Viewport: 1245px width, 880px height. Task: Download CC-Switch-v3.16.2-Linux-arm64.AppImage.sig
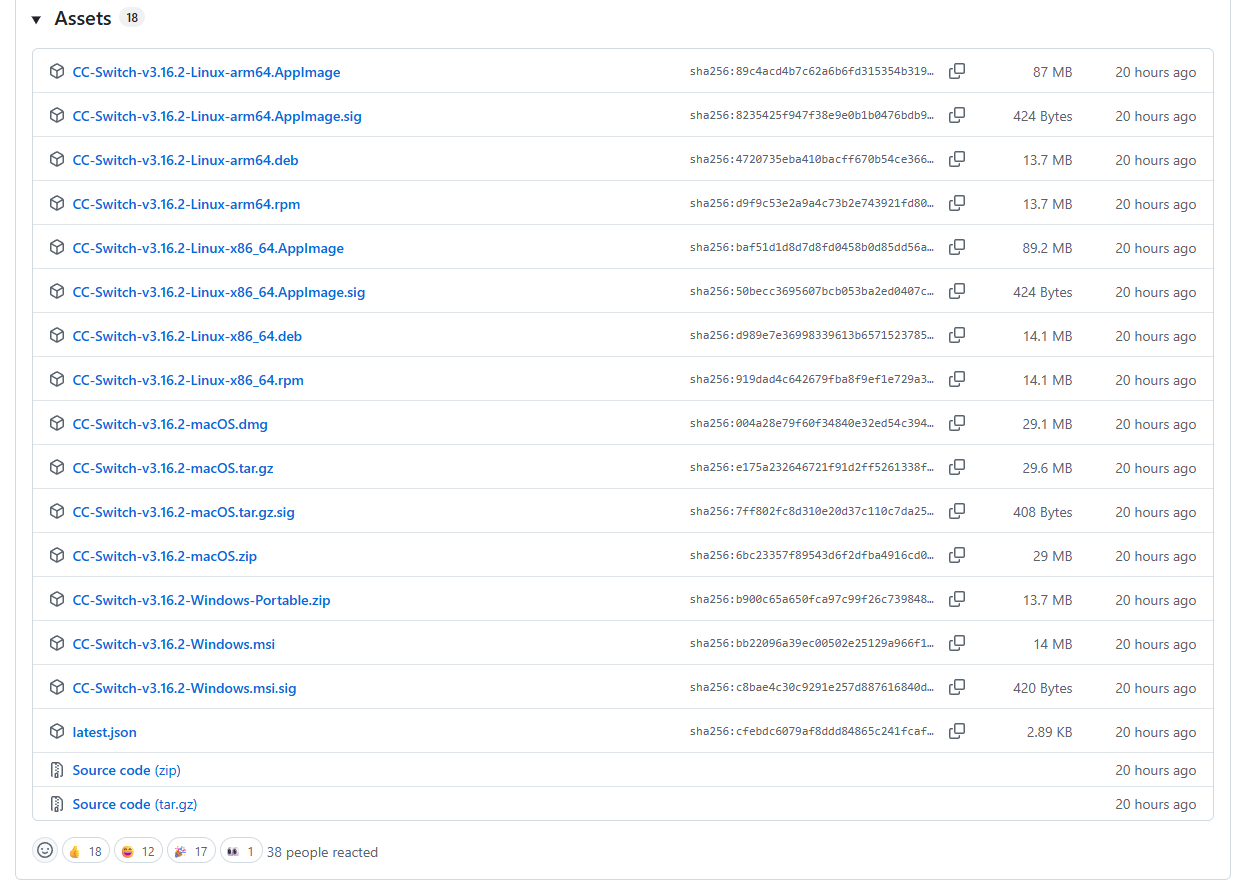[x=217, y=116]
